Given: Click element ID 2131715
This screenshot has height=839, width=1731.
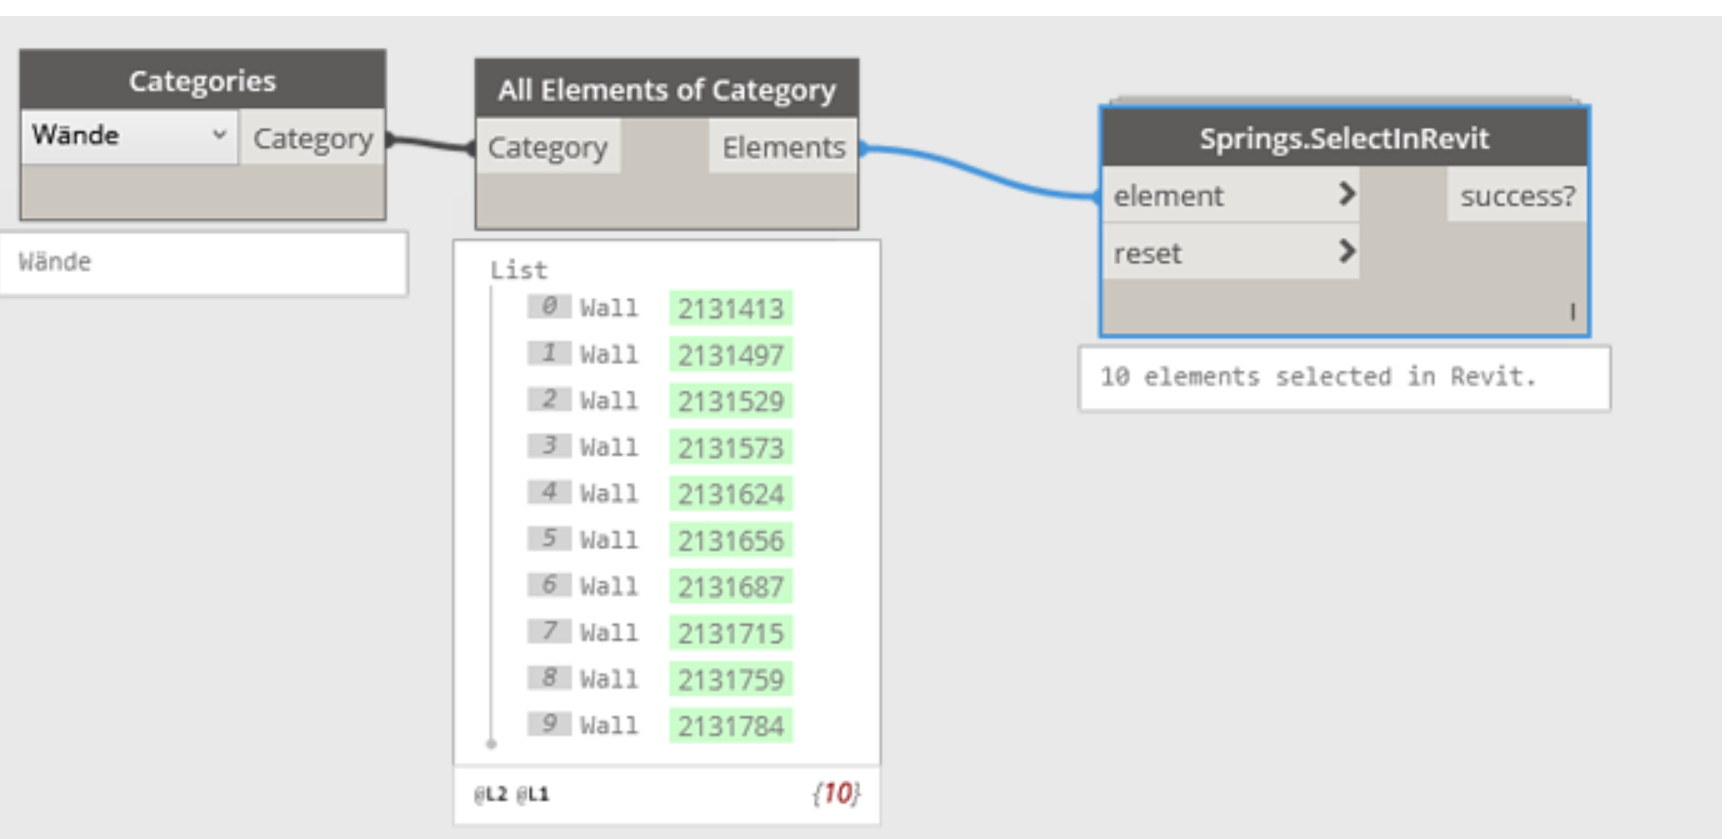Looking at the screenshot, I should [731, 633].
